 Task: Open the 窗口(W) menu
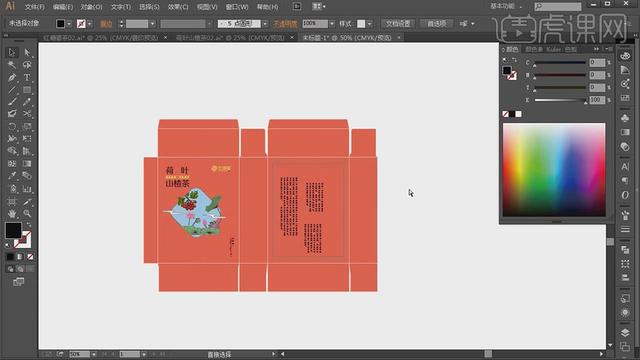(237, 7)
